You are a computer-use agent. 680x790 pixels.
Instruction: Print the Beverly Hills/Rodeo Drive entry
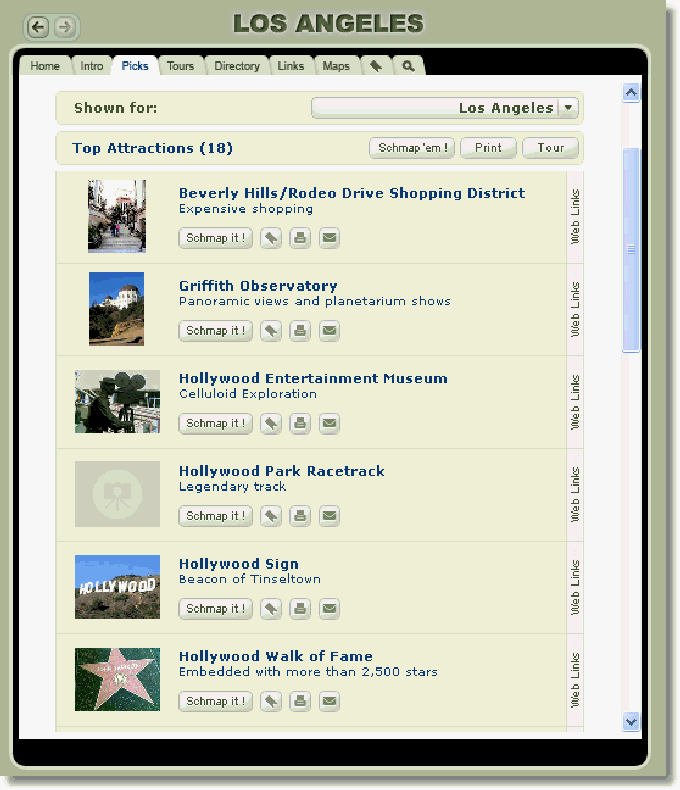300,238
